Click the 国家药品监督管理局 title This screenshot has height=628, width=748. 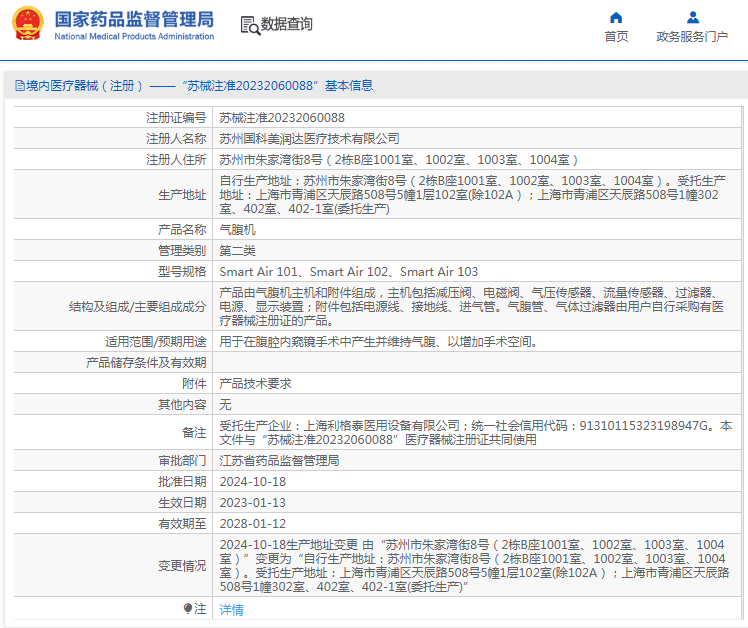pos(134,20)
